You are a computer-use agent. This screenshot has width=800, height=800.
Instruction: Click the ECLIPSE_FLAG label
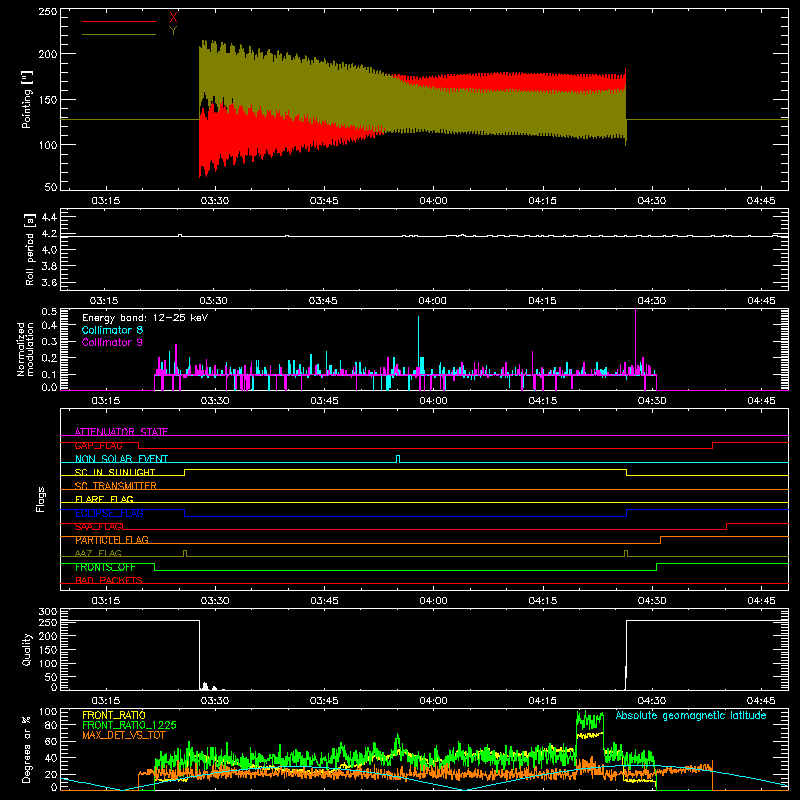tap(109, 513)
